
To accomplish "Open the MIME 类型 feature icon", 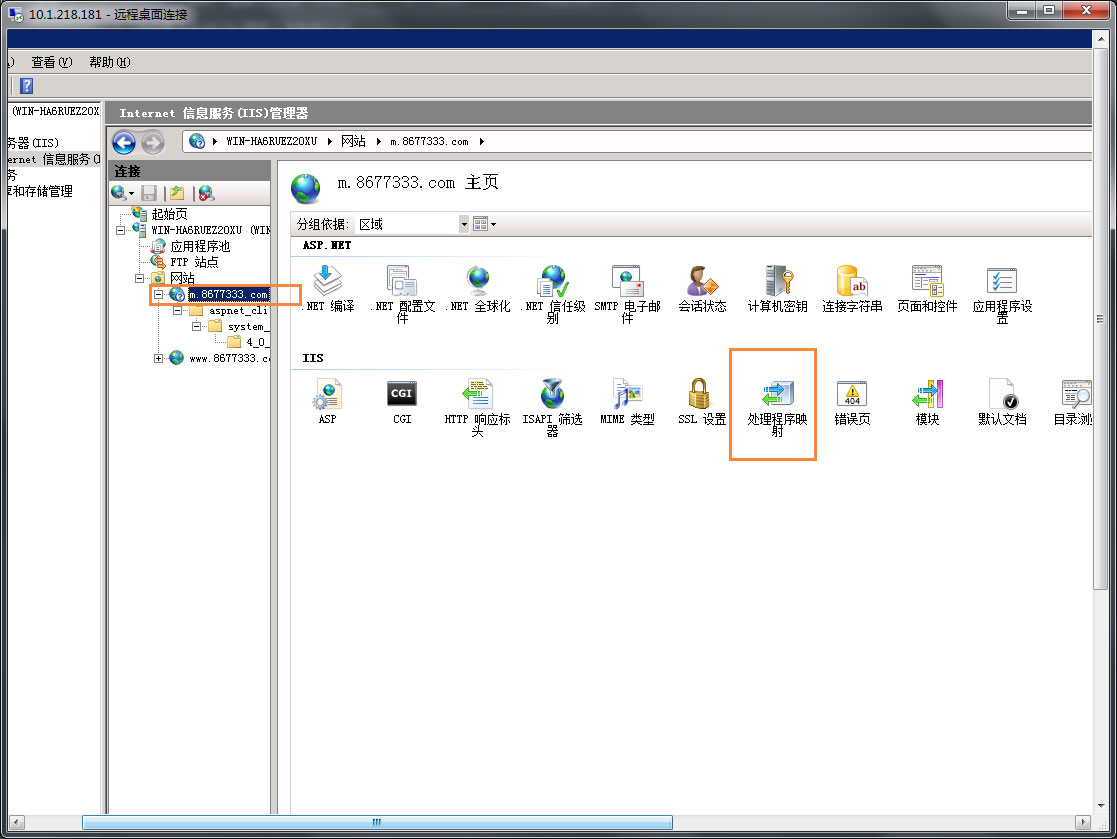I will [627, 394].
